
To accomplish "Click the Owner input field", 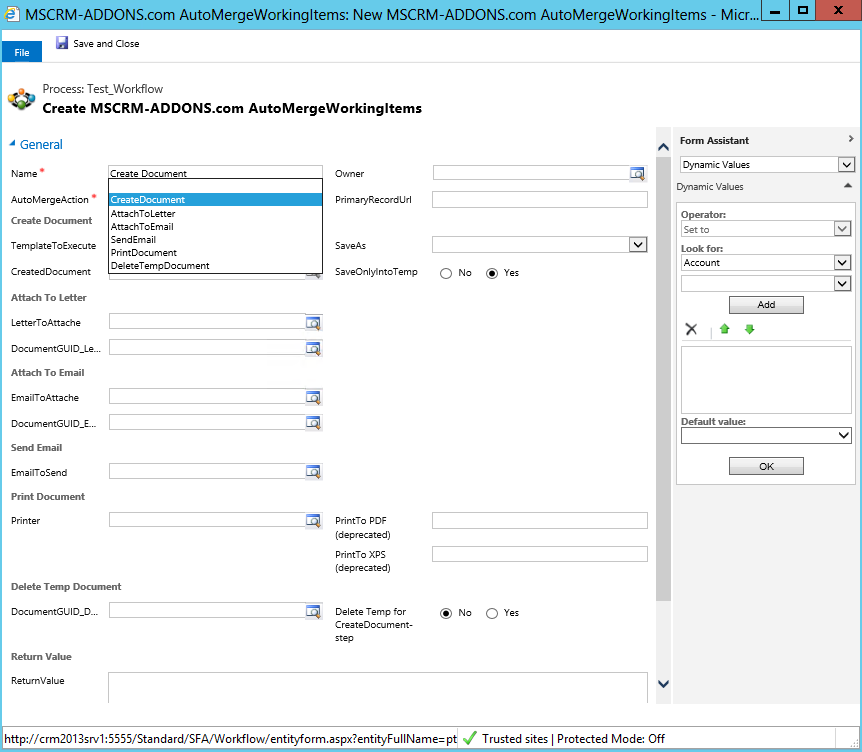I will 532,173.
